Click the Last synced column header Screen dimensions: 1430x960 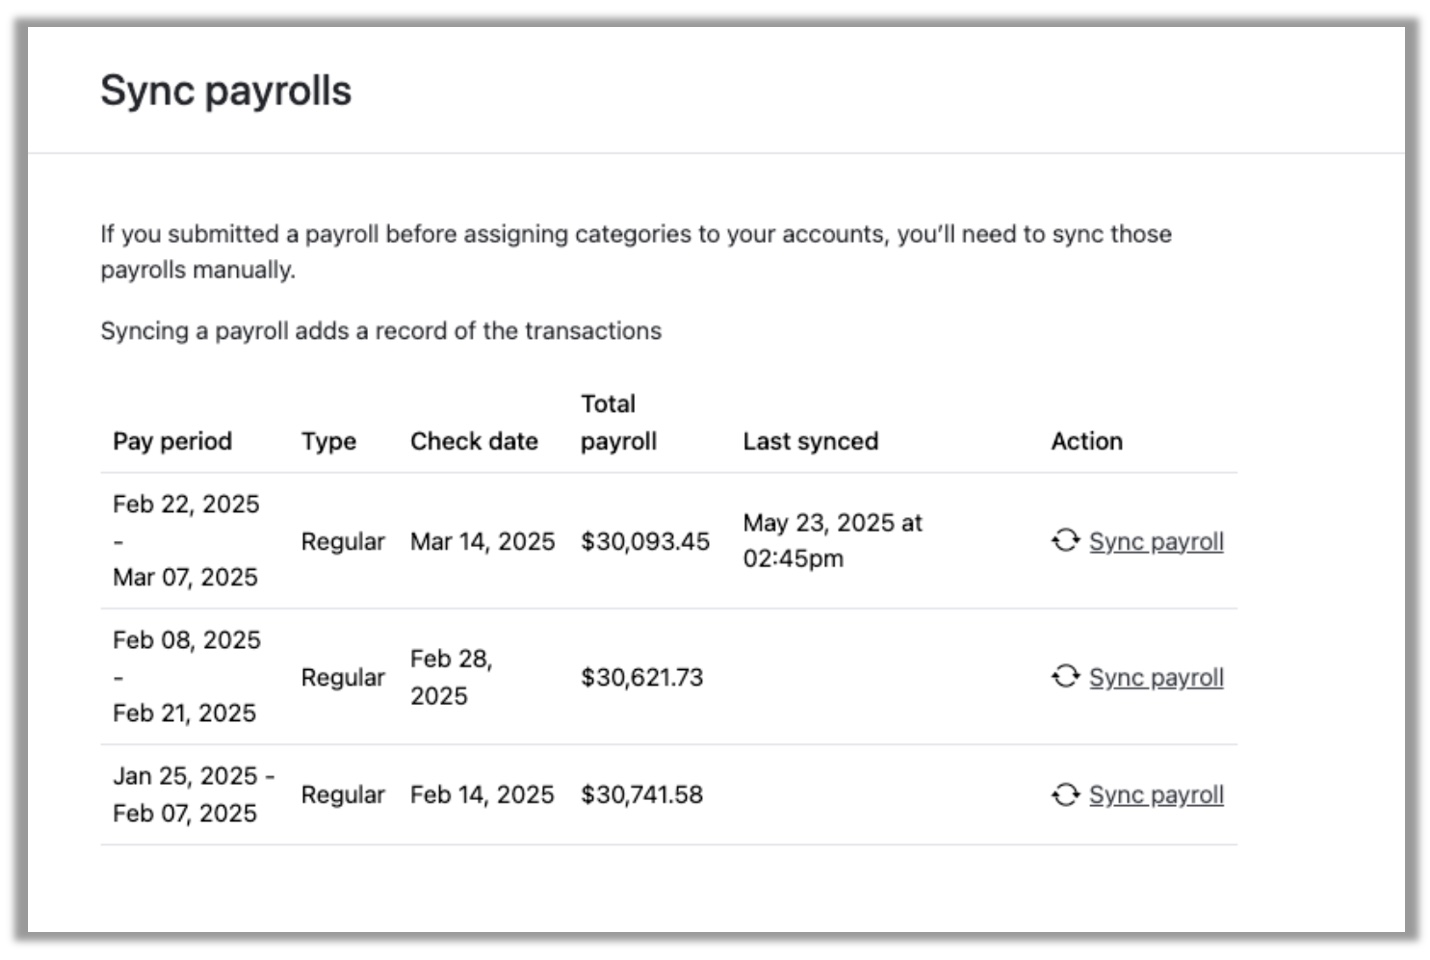(x=810, y=441)
